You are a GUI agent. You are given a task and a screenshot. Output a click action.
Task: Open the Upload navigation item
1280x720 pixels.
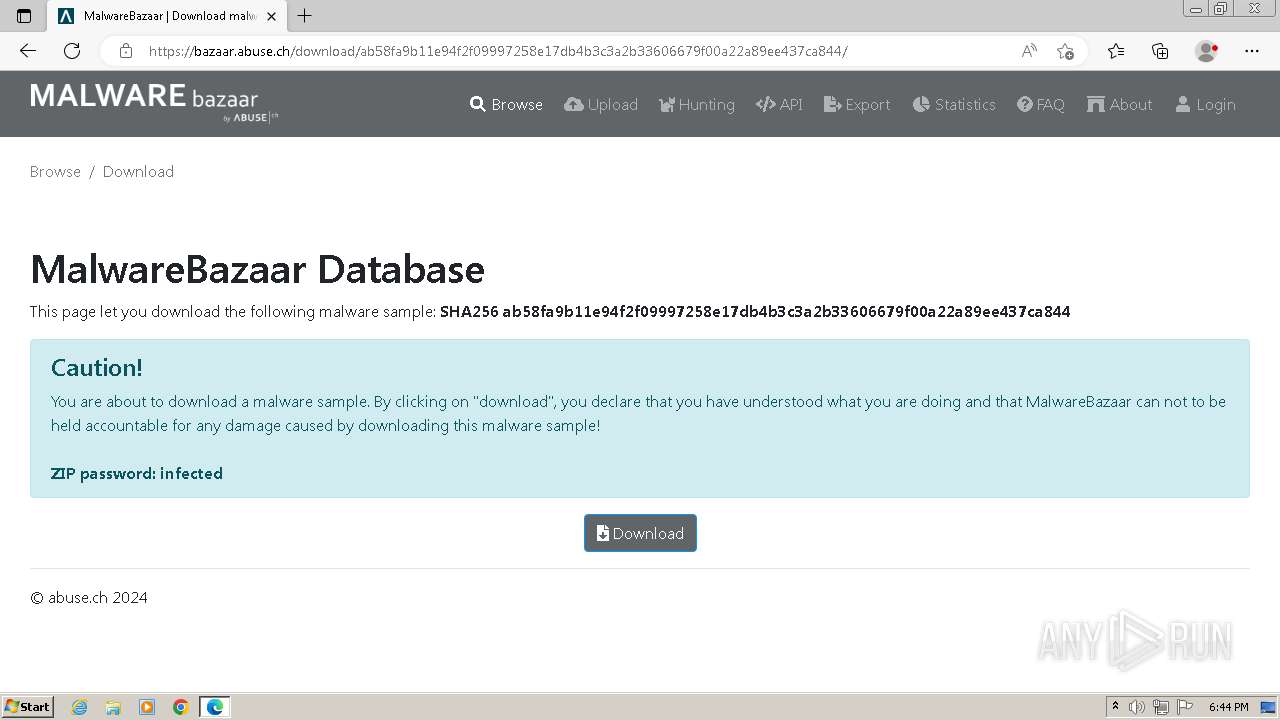[601, 104]
